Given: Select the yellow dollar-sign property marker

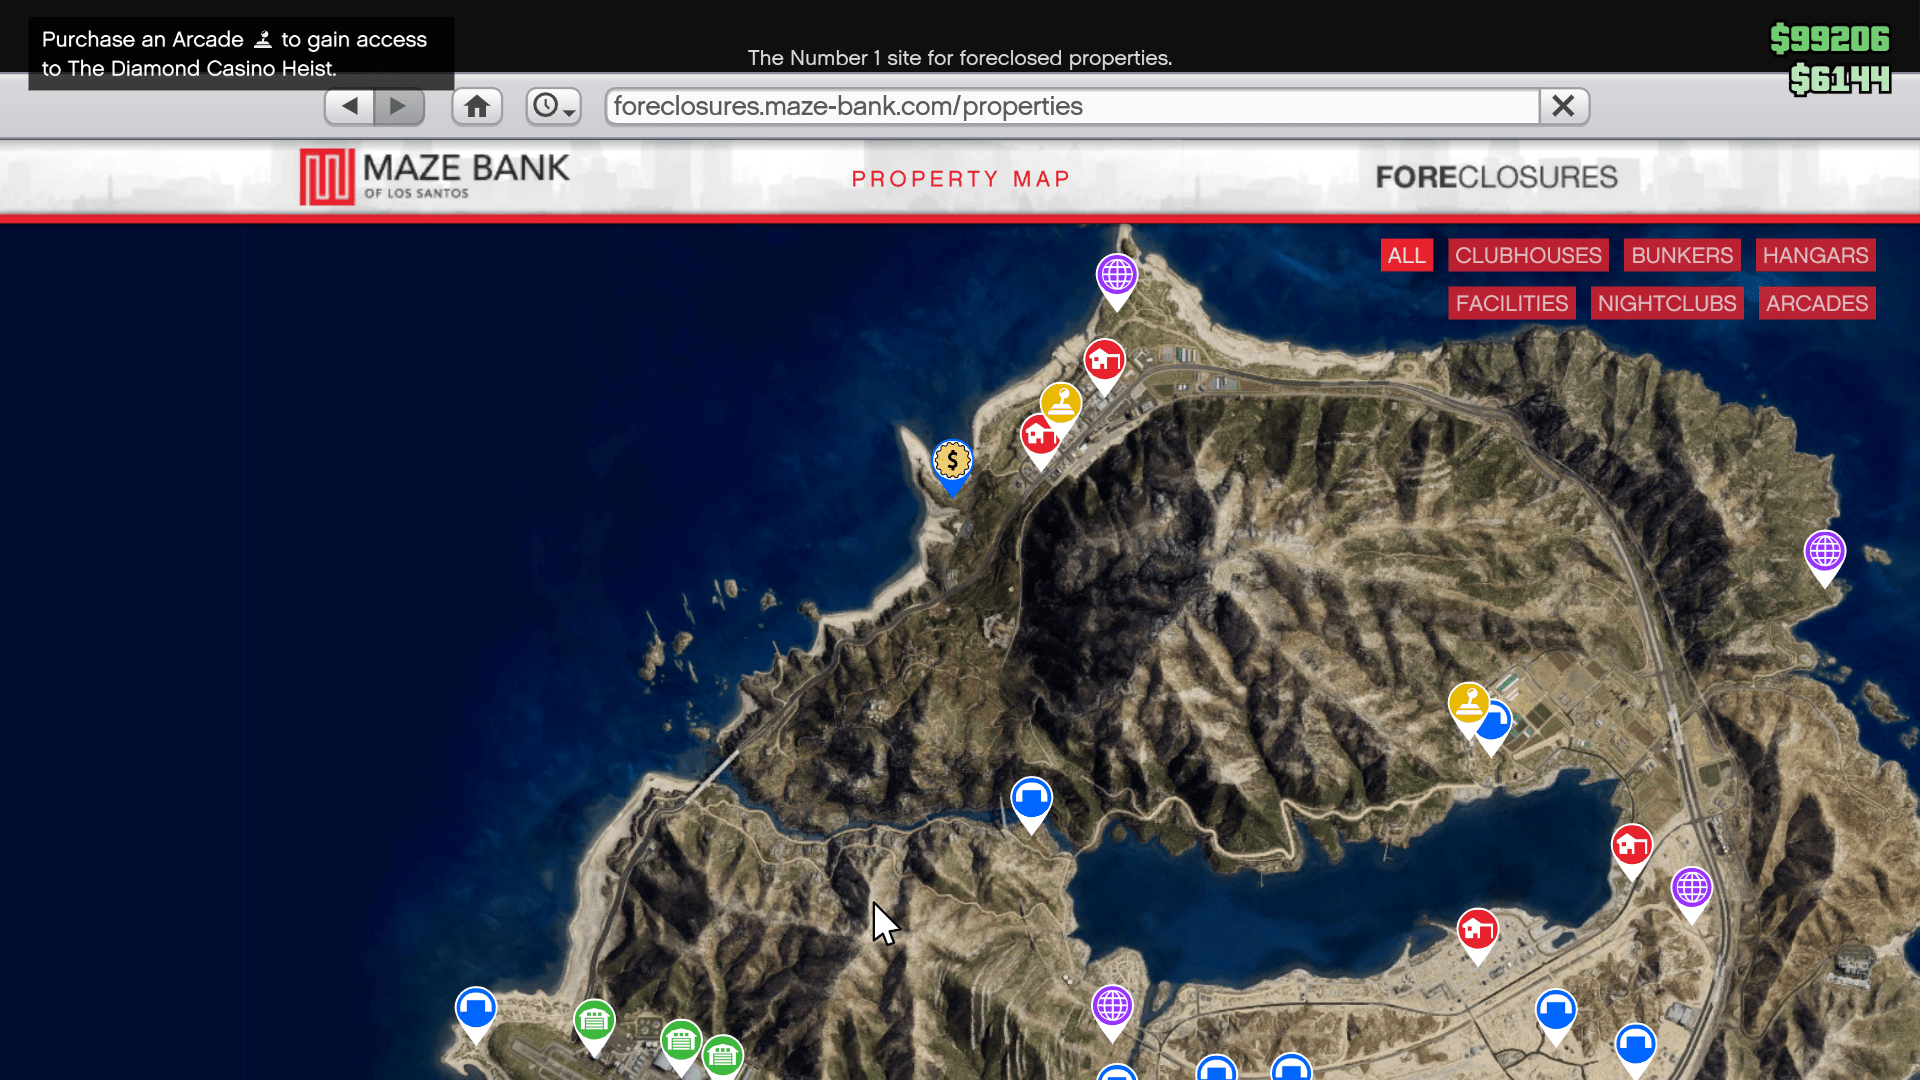Looking at the screenshot, I should coord(952,462).
